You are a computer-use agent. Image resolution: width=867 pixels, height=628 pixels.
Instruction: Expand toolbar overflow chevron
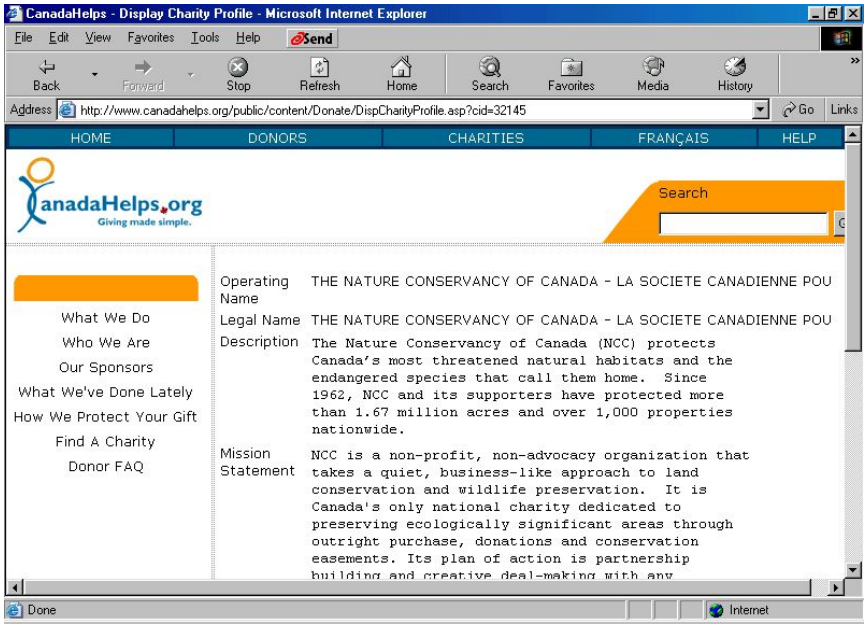[x=854, y=61]
